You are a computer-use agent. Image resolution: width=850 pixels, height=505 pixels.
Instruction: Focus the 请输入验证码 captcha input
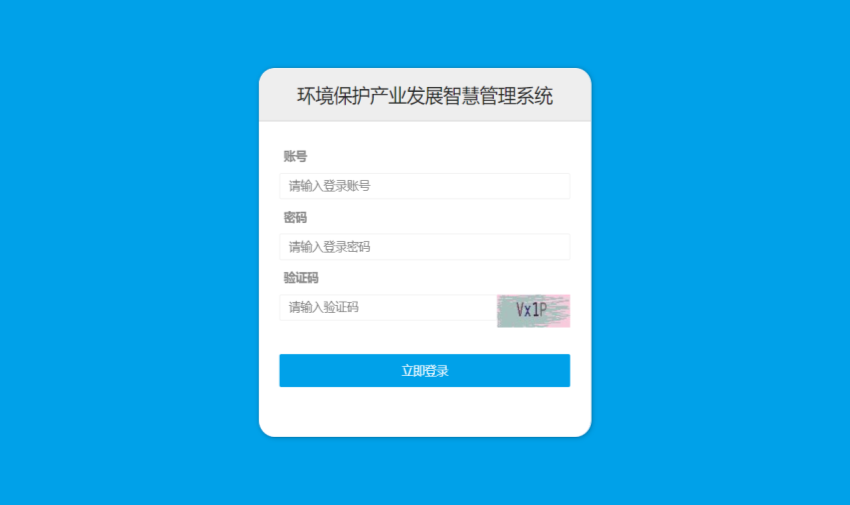[388, 308]
